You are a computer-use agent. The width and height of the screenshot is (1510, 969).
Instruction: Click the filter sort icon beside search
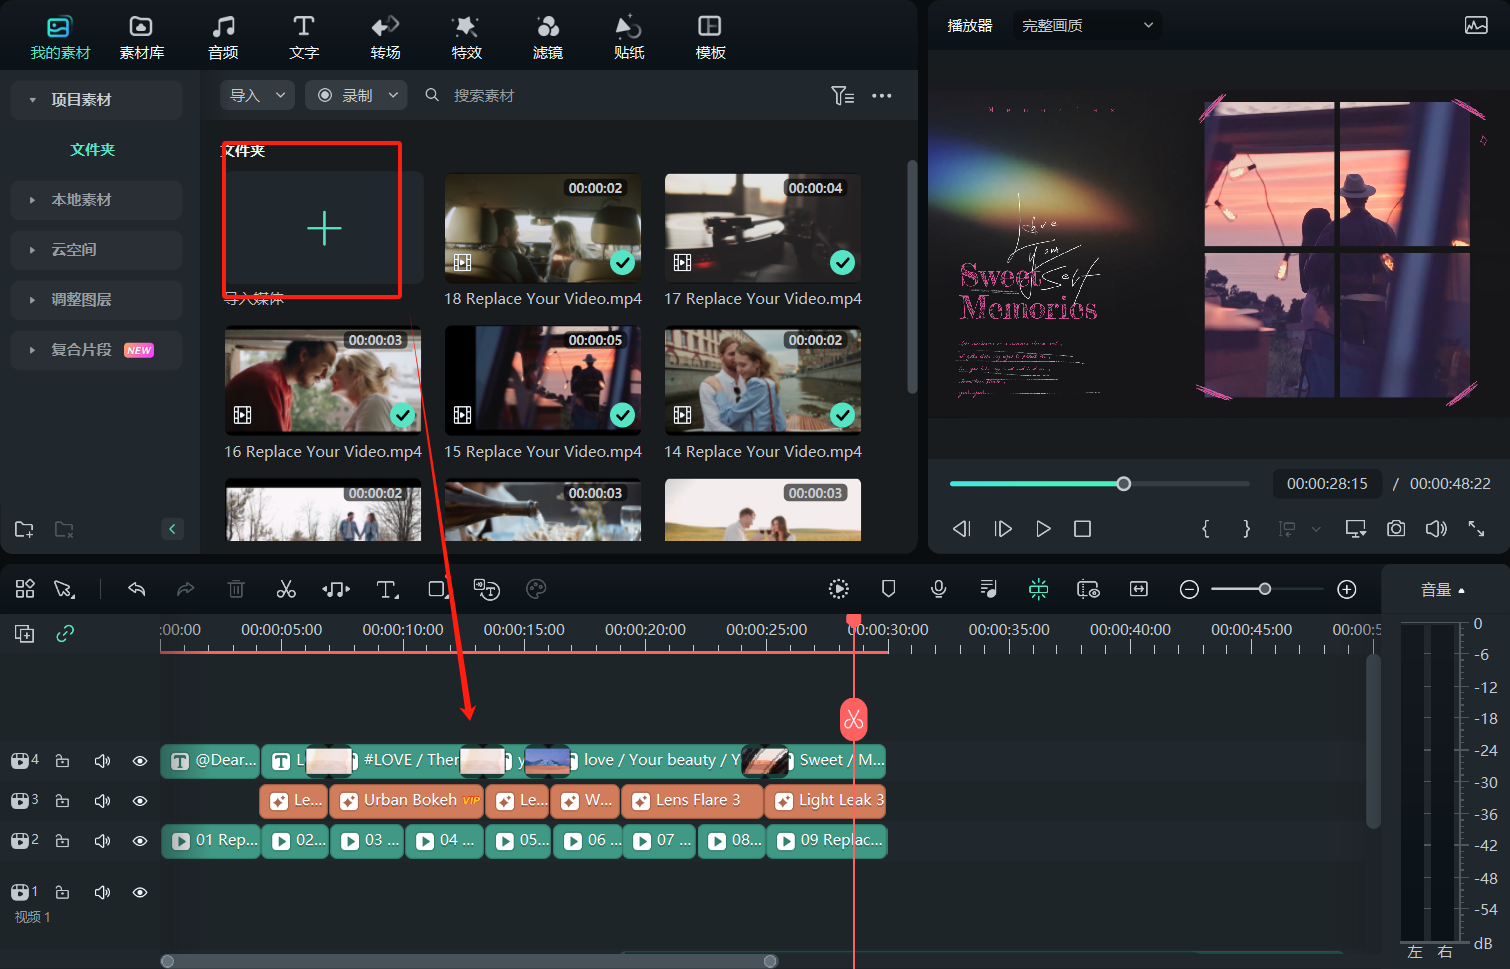pos(842,95)
